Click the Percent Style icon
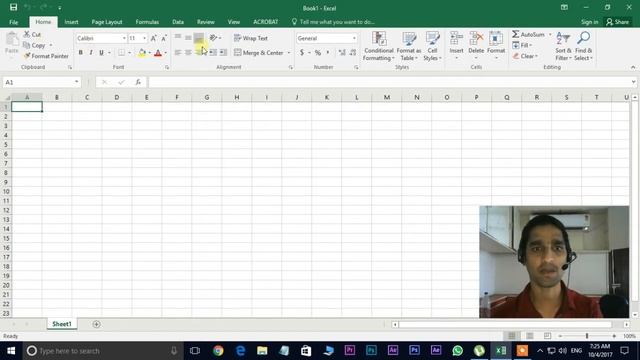Screen dimensions: 640x360 tap(318, 53)
